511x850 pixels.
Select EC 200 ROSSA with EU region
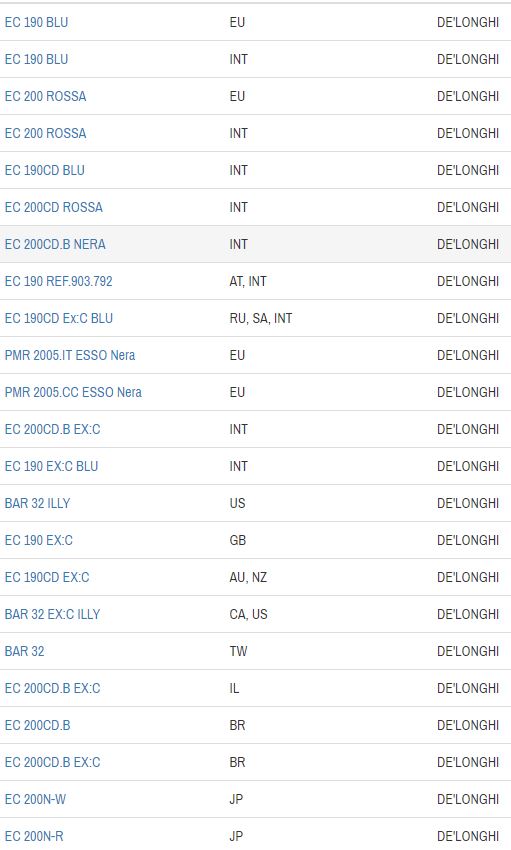point(46,96)
